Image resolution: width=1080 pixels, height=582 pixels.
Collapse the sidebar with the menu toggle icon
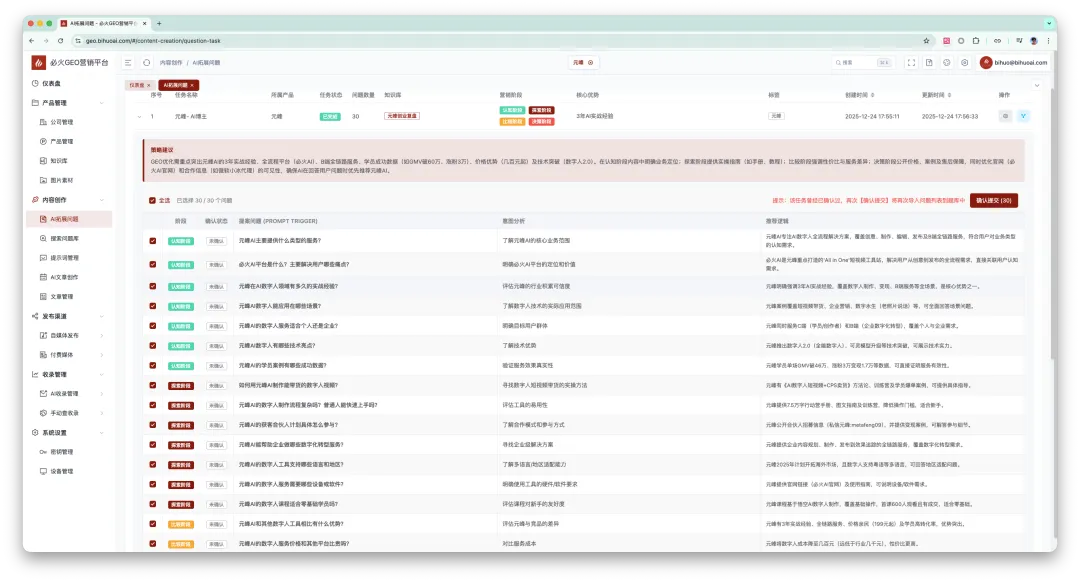129,62
